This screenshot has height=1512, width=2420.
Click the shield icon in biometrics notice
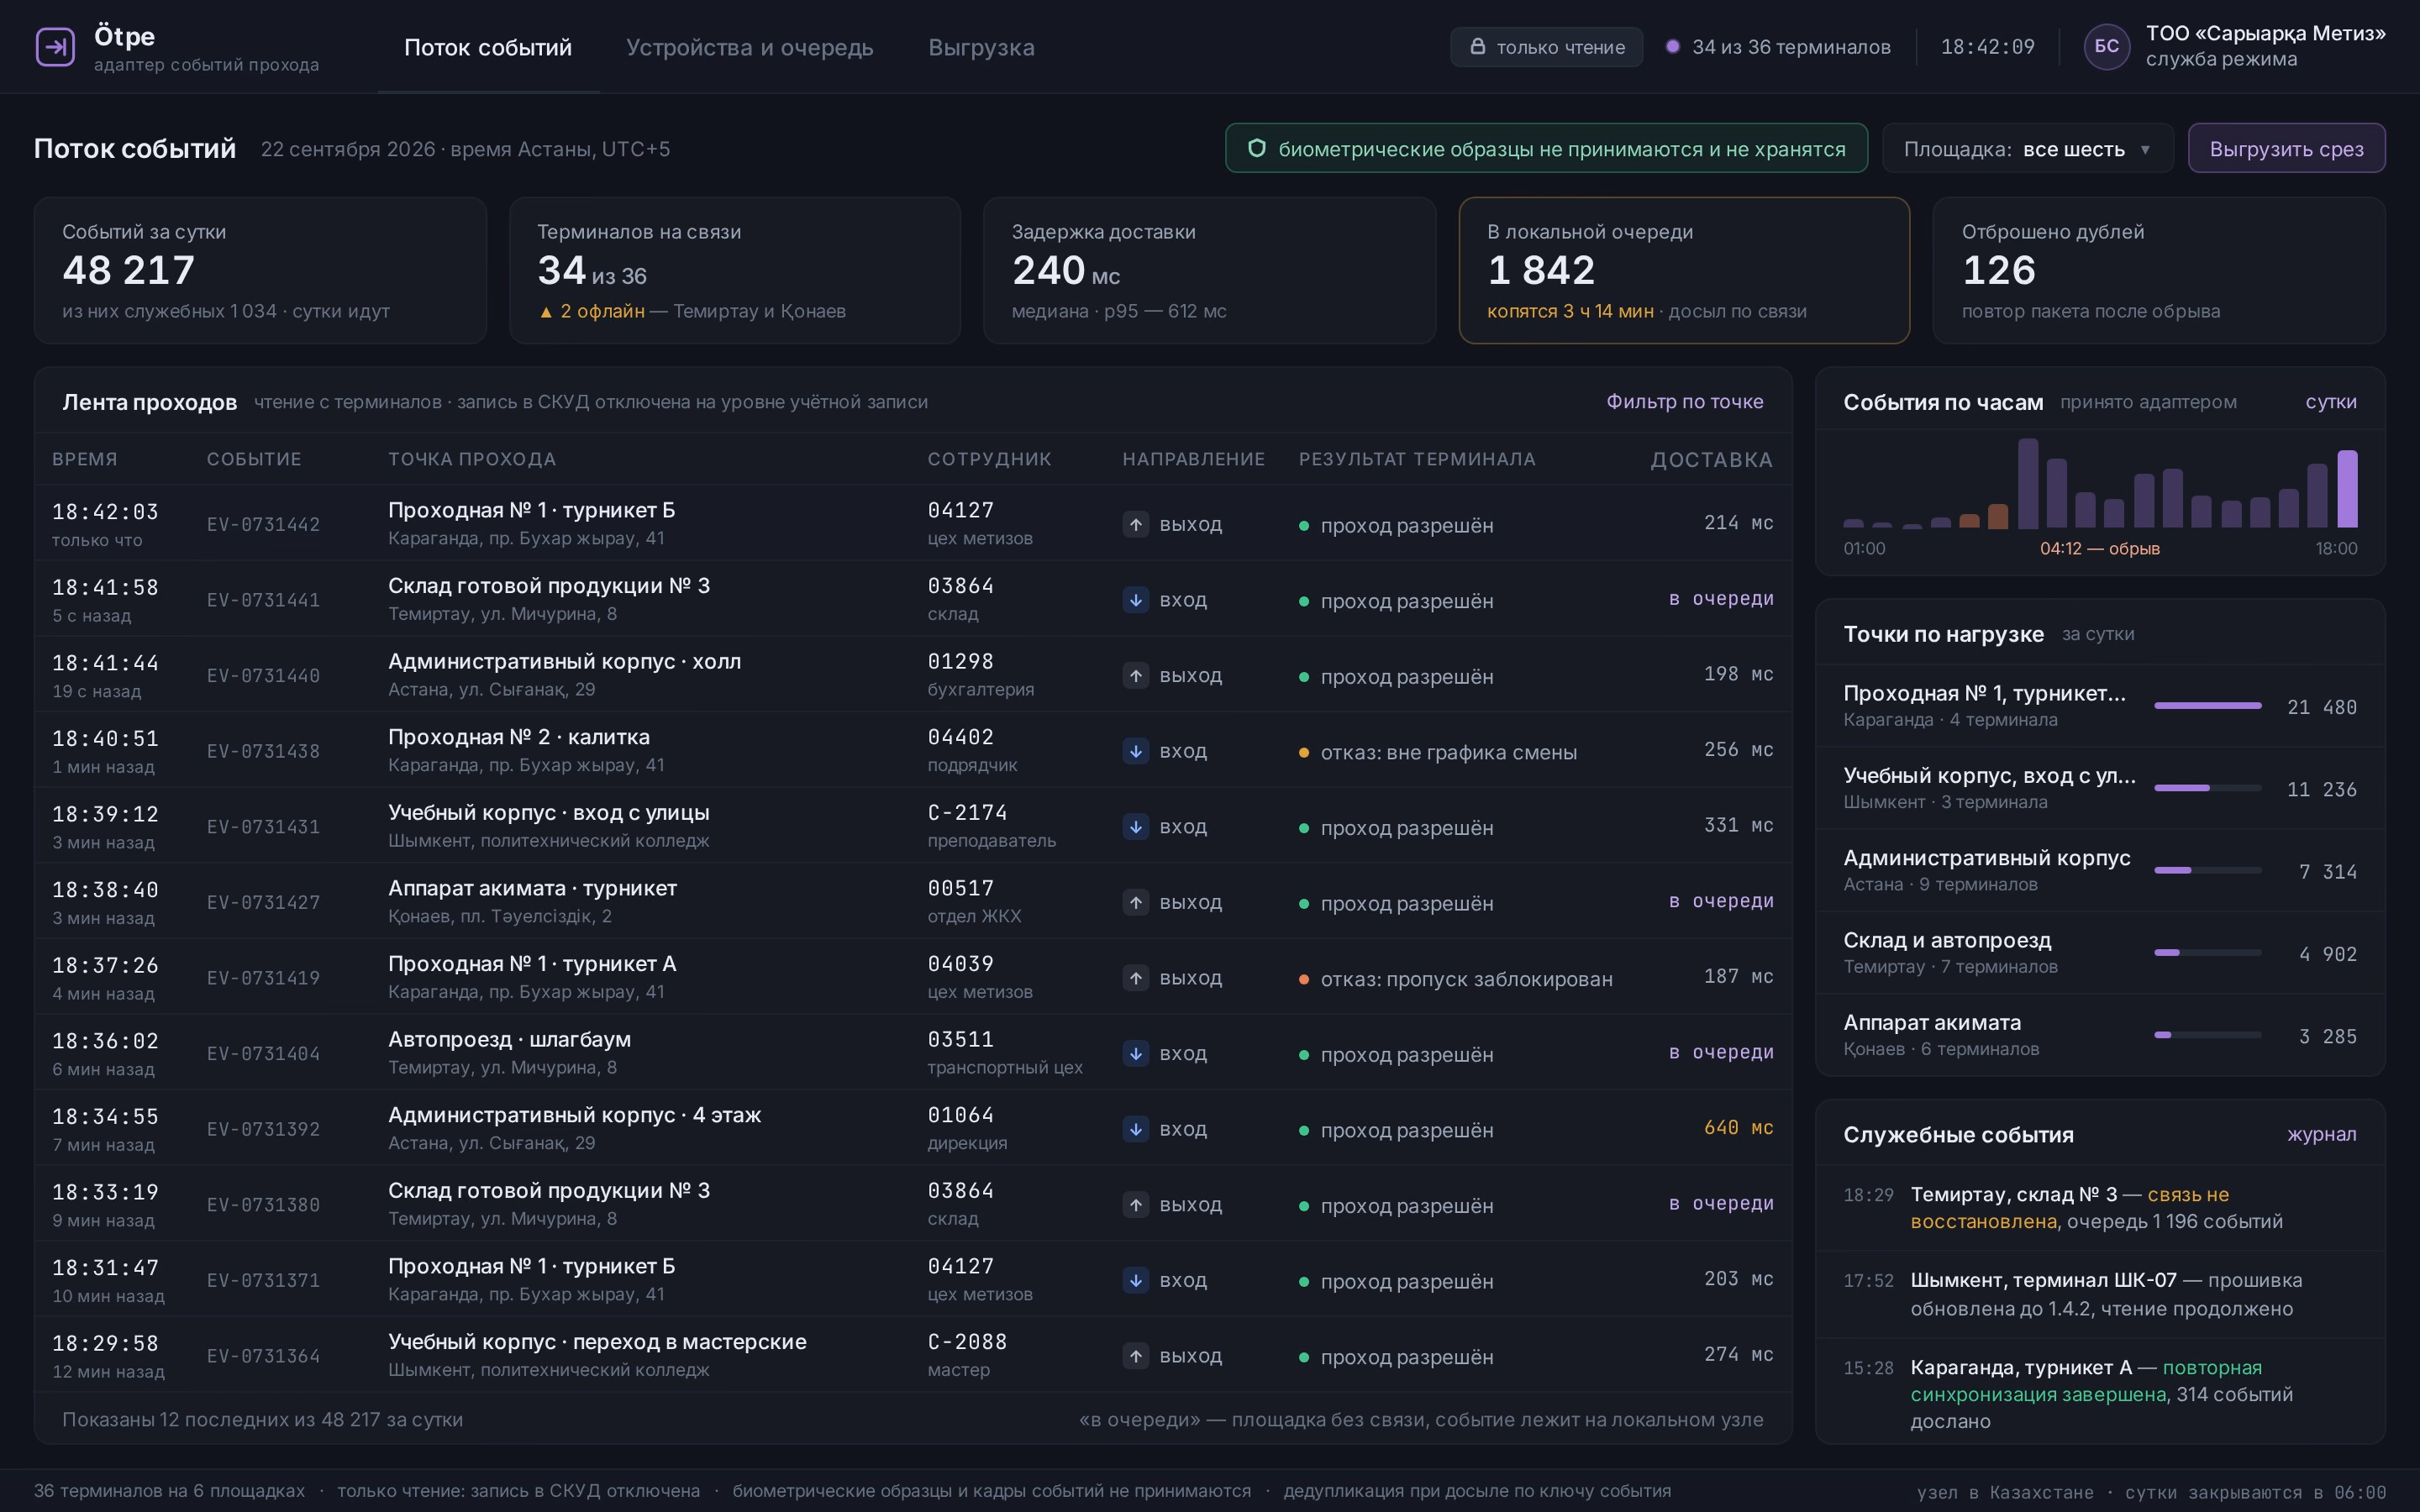pos(1257,148)
